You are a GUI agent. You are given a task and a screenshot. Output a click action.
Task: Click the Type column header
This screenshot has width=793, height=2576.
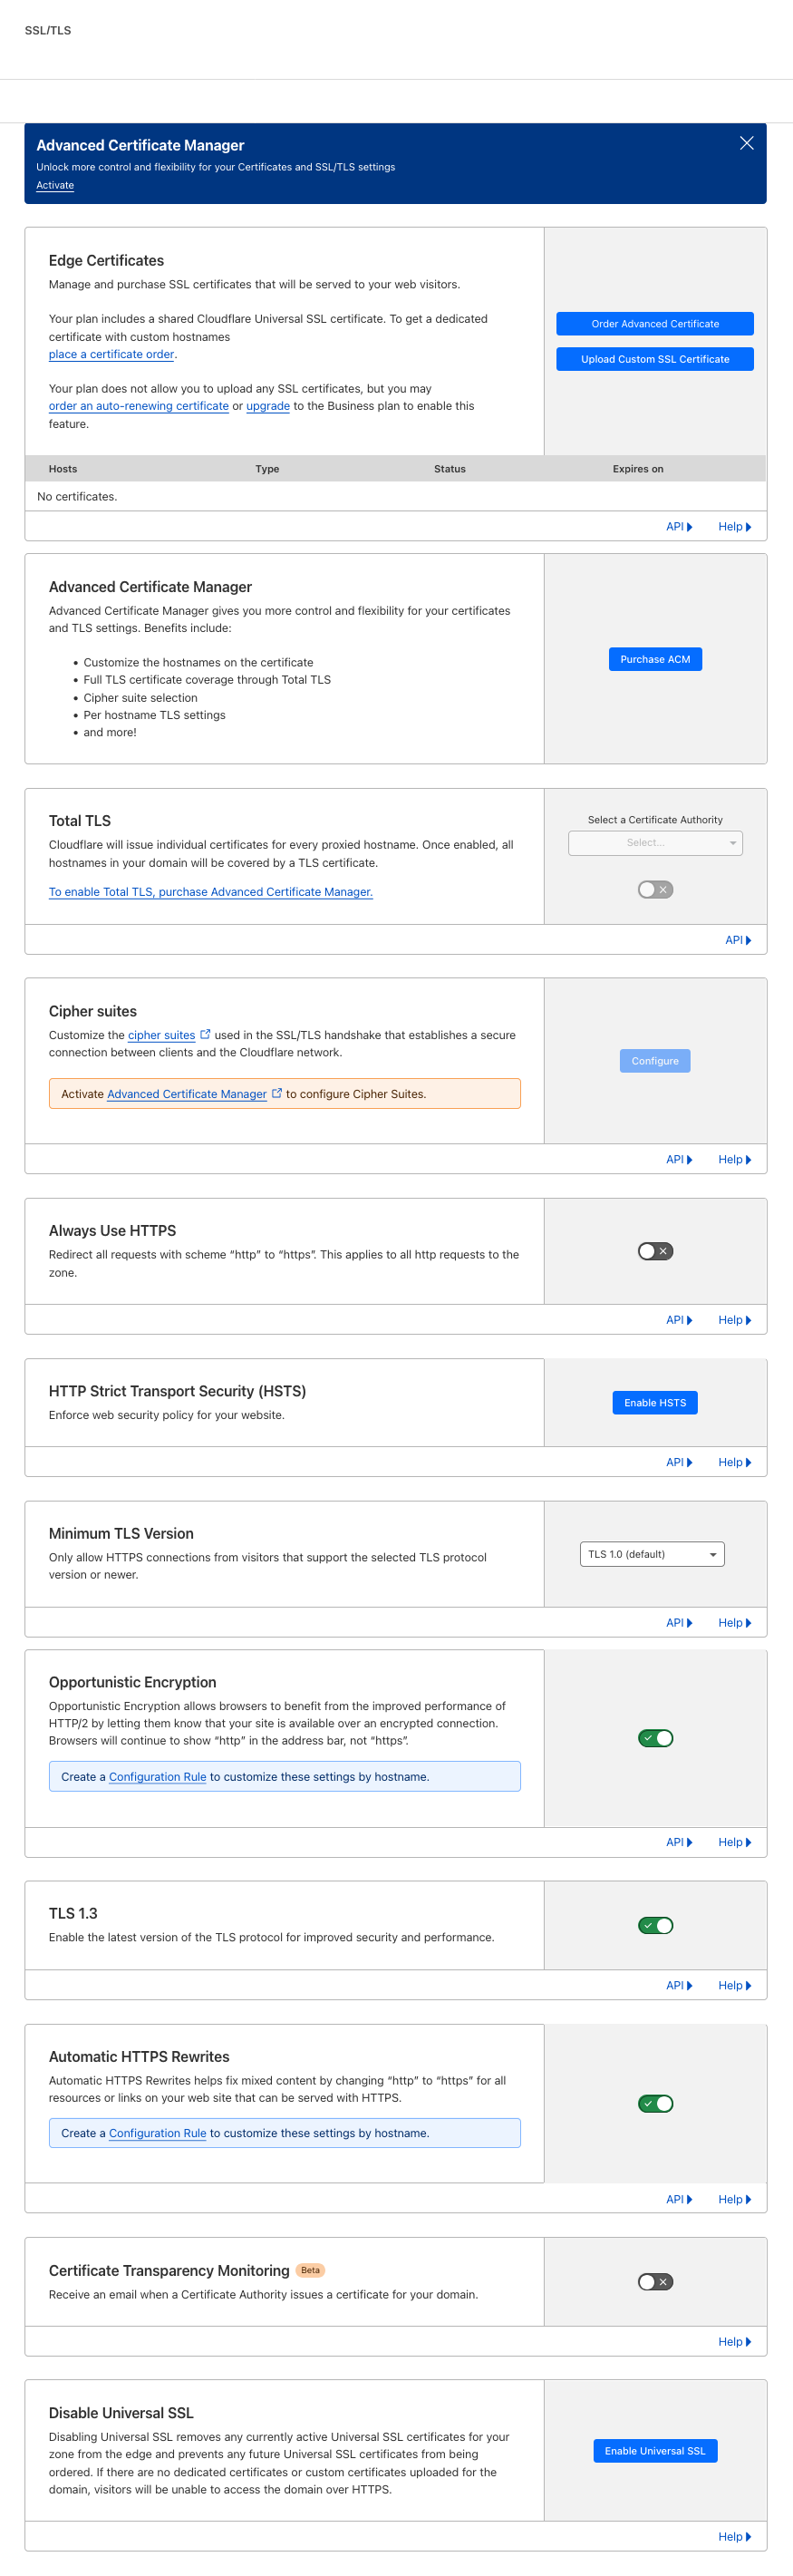(267, 469)
